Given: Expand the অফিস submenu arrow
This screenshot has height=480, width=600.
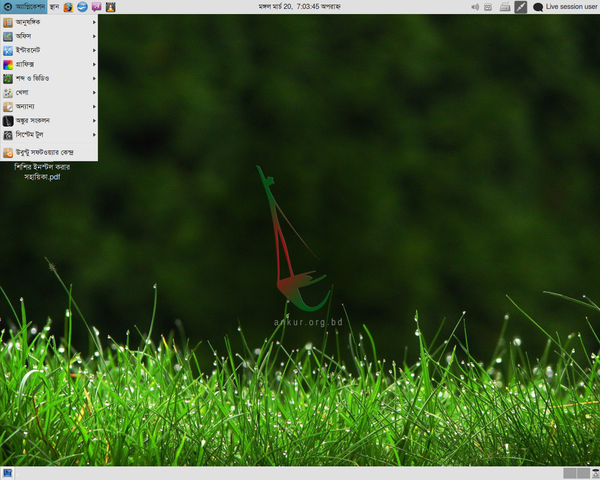Looking at the screenshot, I should pyautogui.click(x=94, y=36).
